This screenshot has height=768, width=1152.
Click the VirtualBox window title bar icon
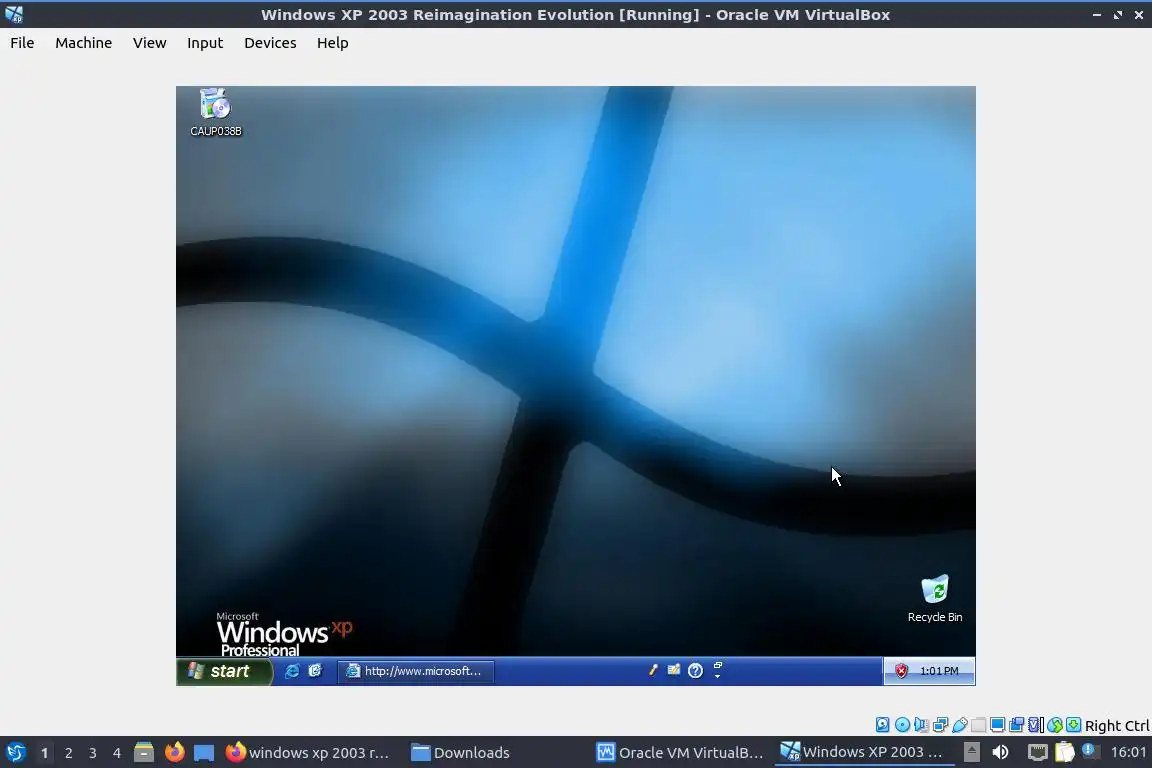(14, 14)
